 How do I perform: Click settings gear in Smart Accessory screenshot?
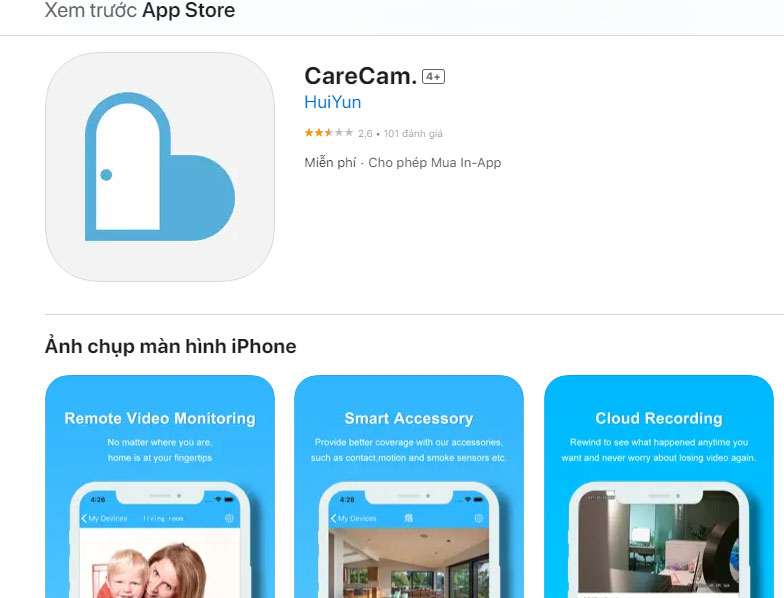(478, 518)
